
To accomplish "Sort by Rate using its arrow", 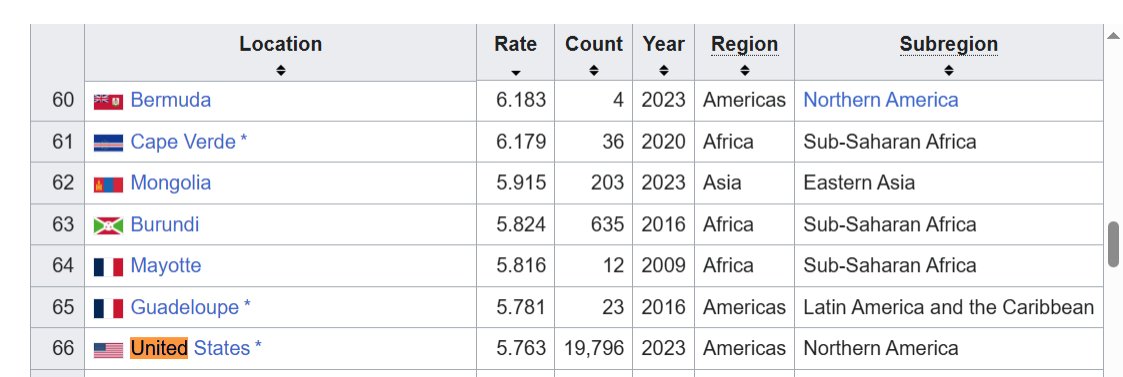I will tap(516, 72).
